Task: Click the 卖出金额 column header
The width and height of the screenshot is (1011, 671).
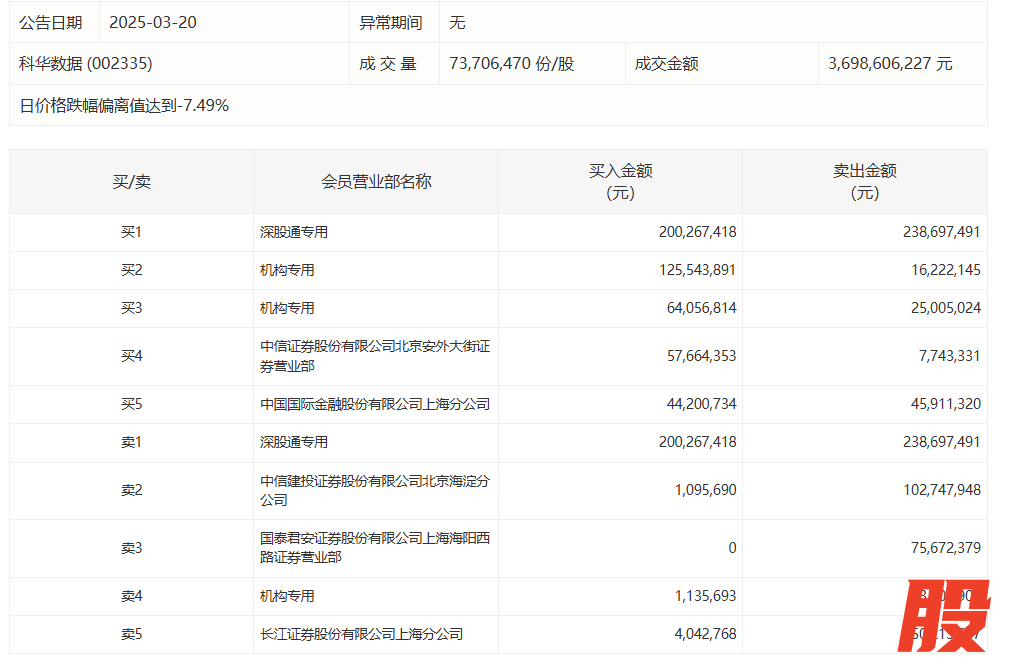Action: click(864, 182)
